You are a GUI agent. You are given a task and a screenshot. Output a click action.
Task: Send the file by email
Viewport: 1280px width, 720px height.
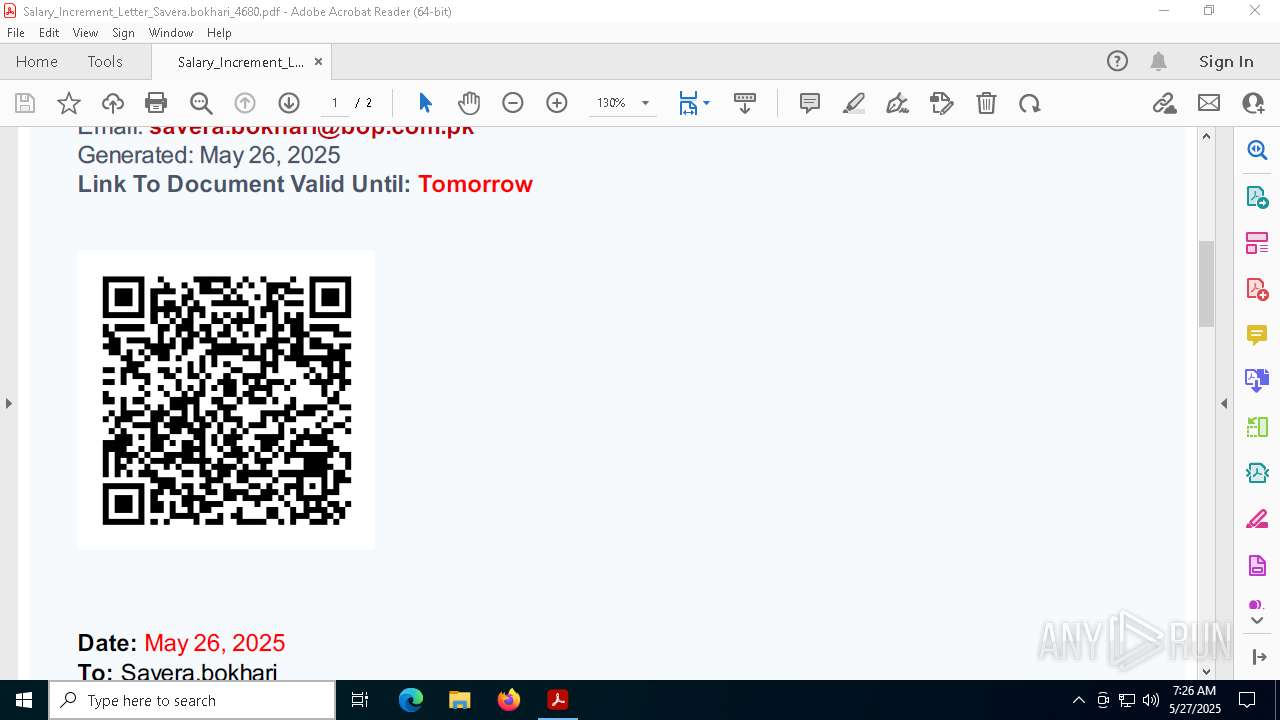pos(1209,103)
